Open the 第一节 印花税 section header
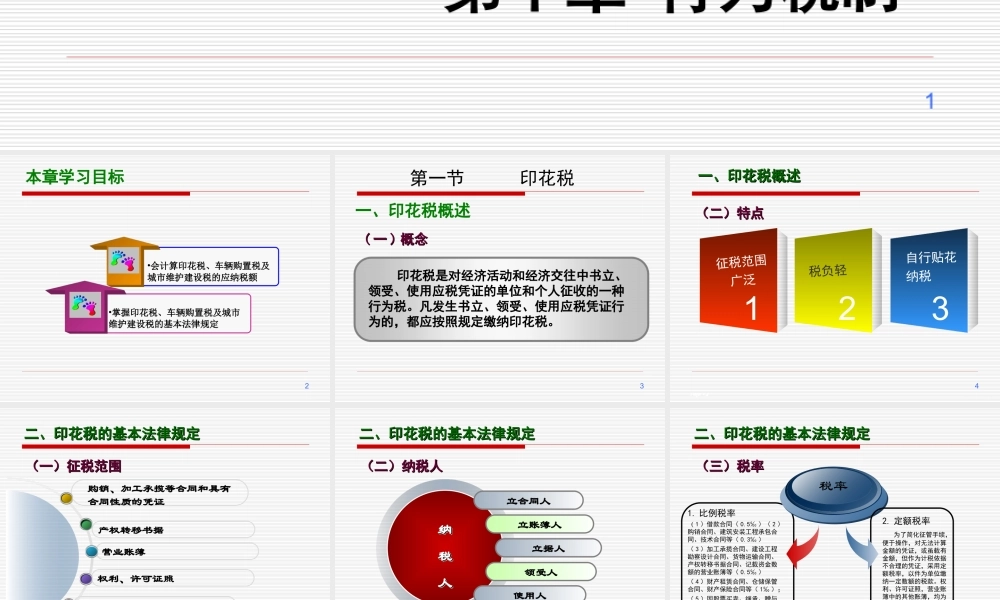The width and height of the screenshot is (1000, 600). point(492,179)
